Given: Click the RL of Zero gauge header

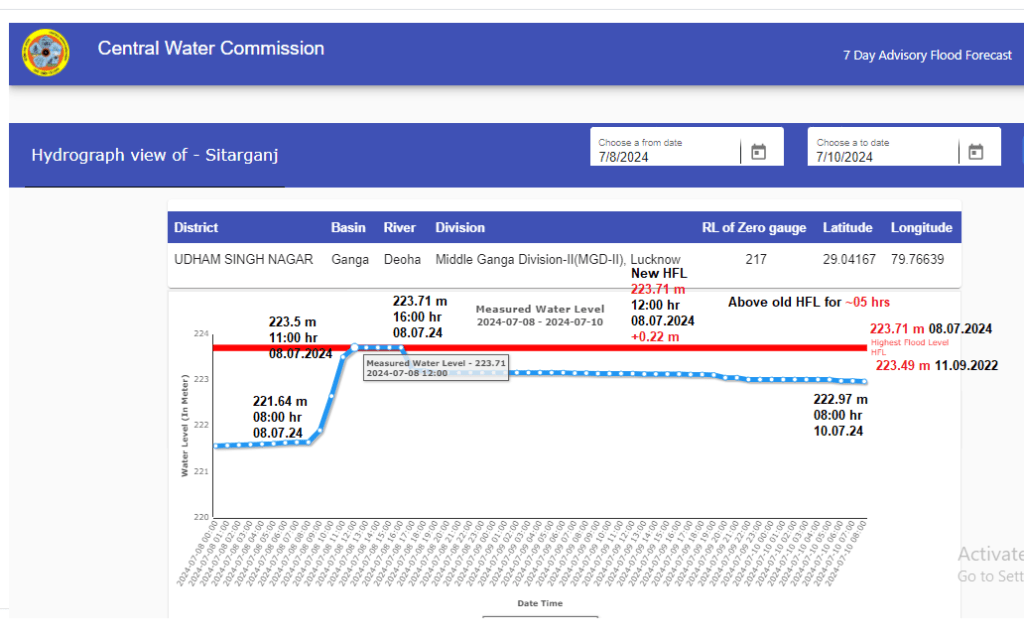Looking at the screenshot, I should click(754, 228).
